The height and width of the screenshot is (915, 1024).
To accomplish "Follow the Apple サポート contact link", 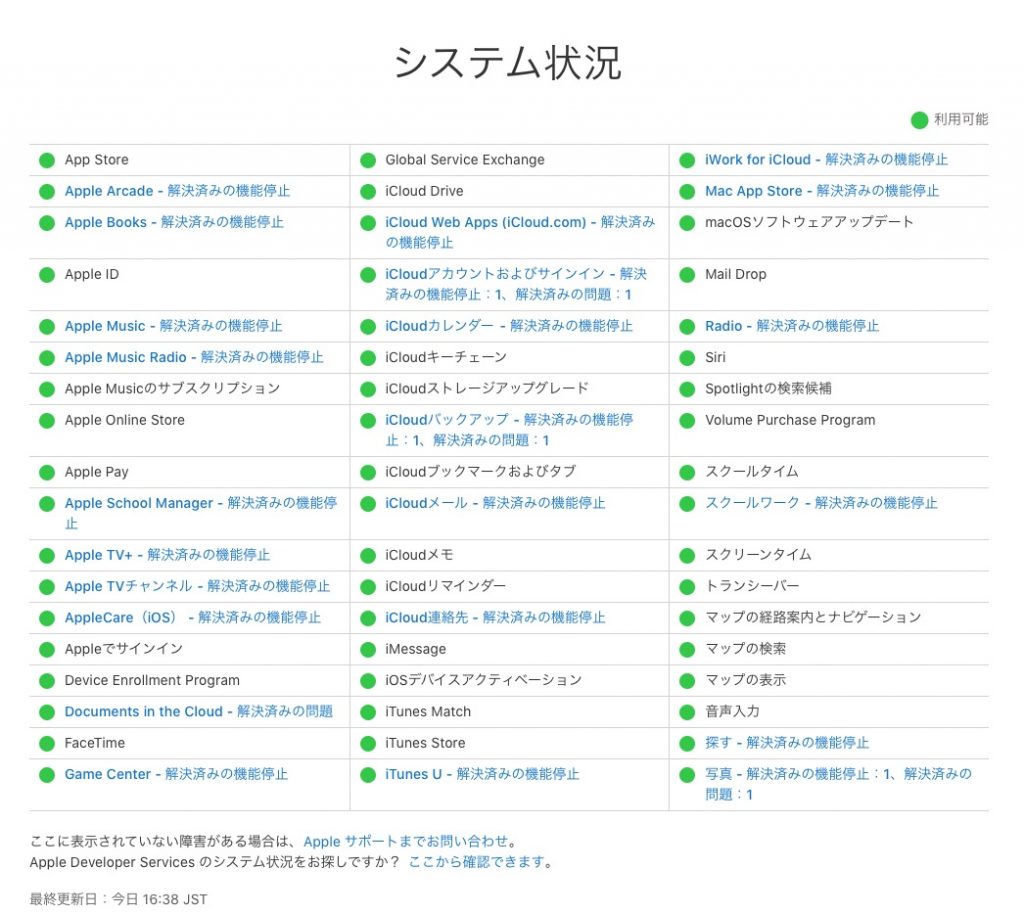I will point(405,842).
